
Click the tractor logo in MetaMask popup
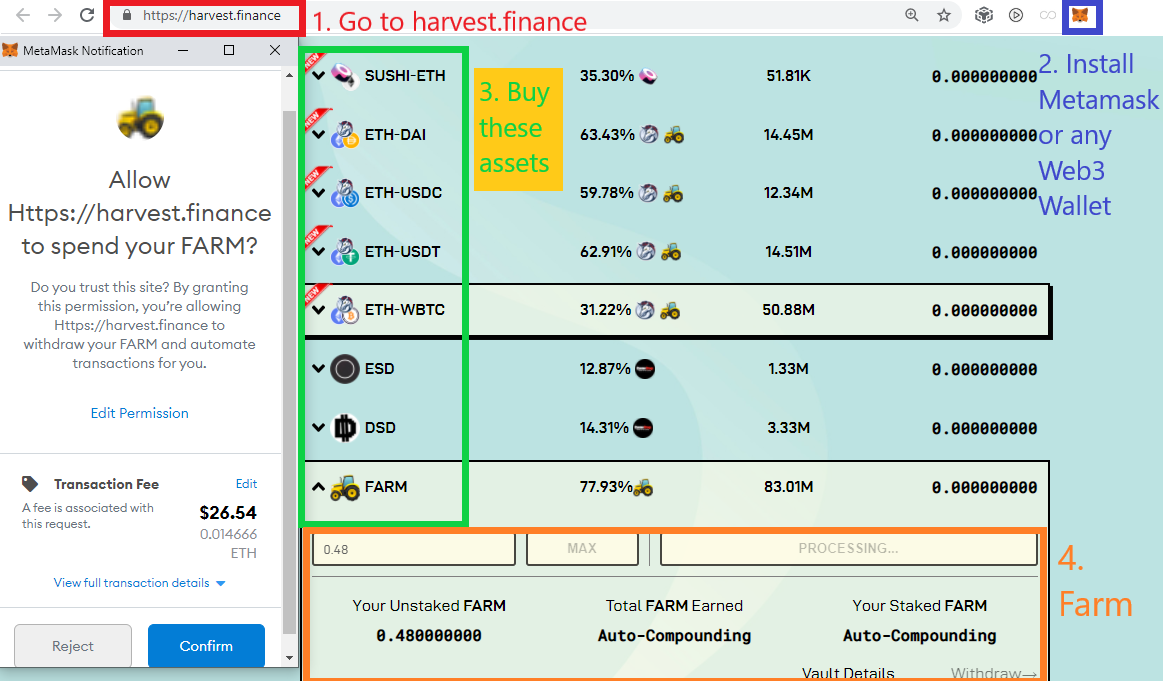[140, 118]
